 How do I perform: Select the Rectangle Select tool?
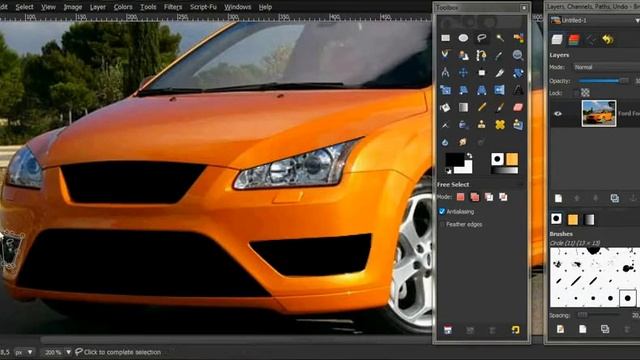point(445,38)
